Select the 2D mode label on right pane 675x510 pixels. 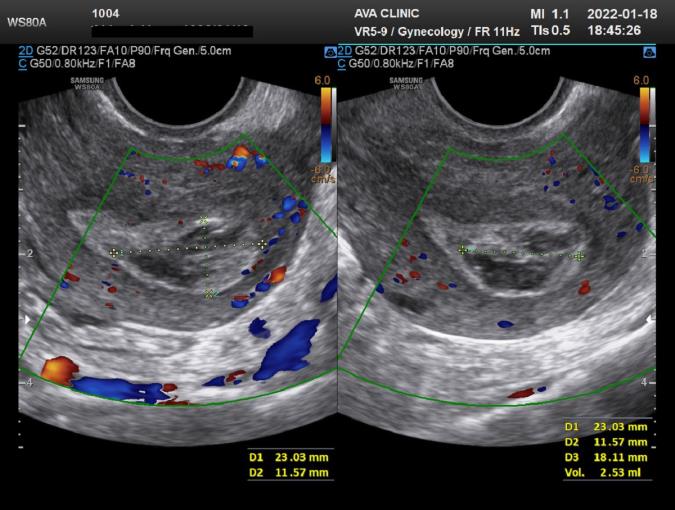pos(345,51)
